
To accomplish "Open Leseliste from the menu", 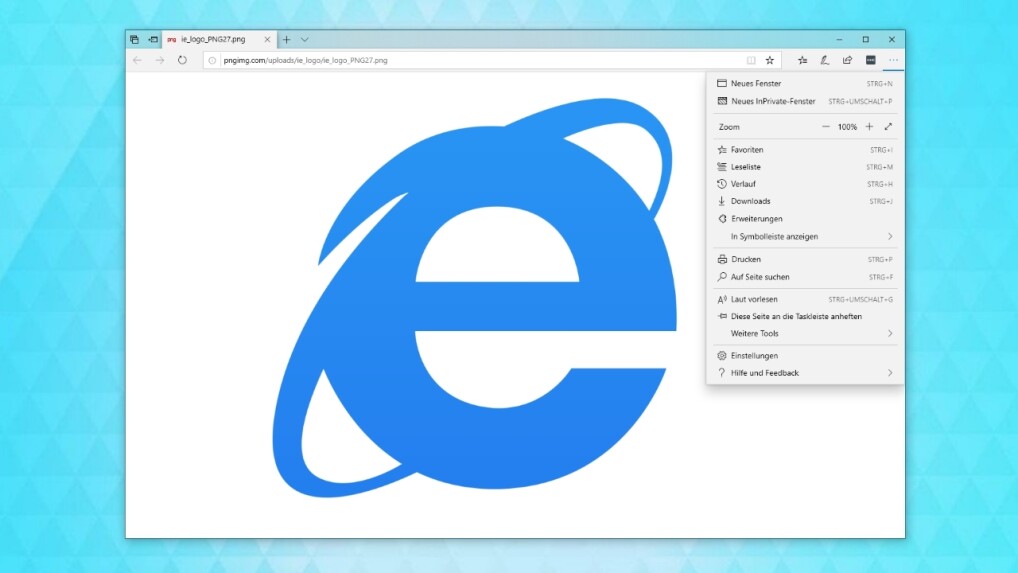I will [805, 167].
